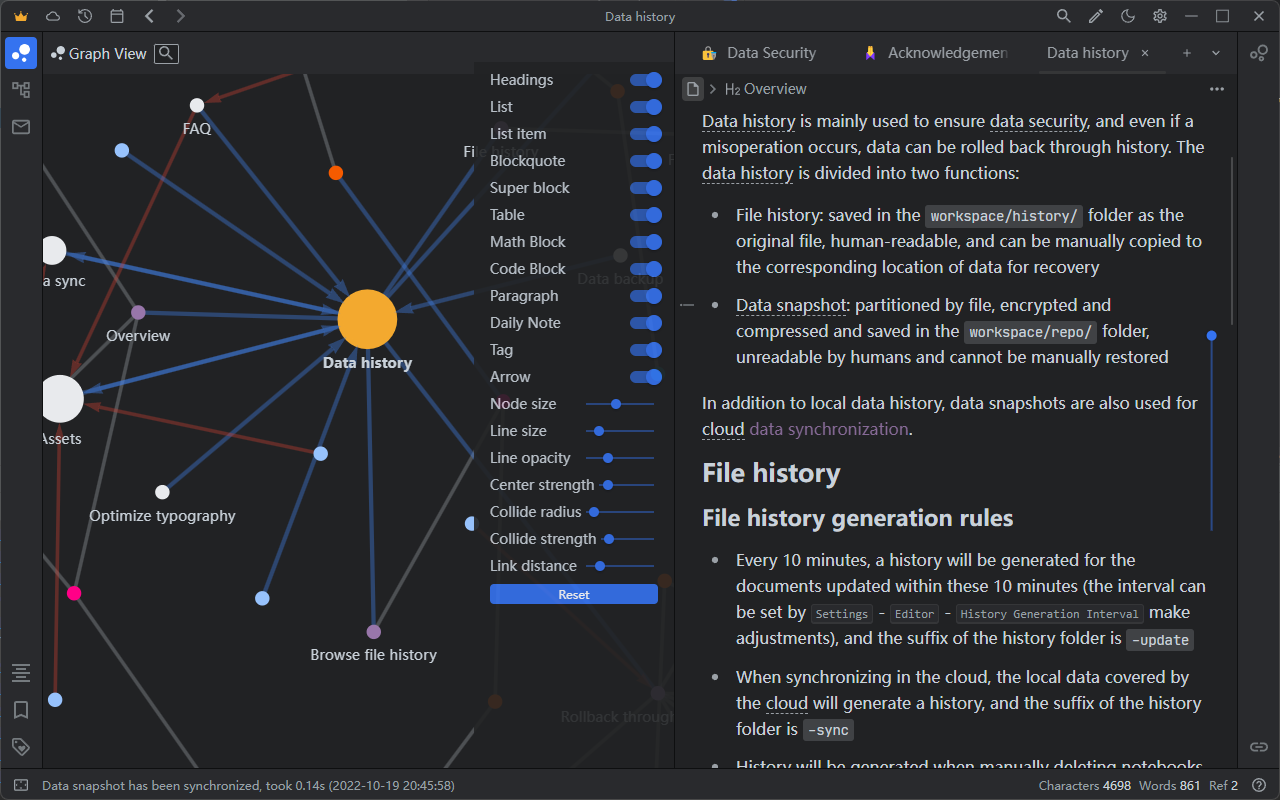This screenshot has width=1280, height=800.
Task: Open the Bookmark panel icon
Action: point(21,710)
